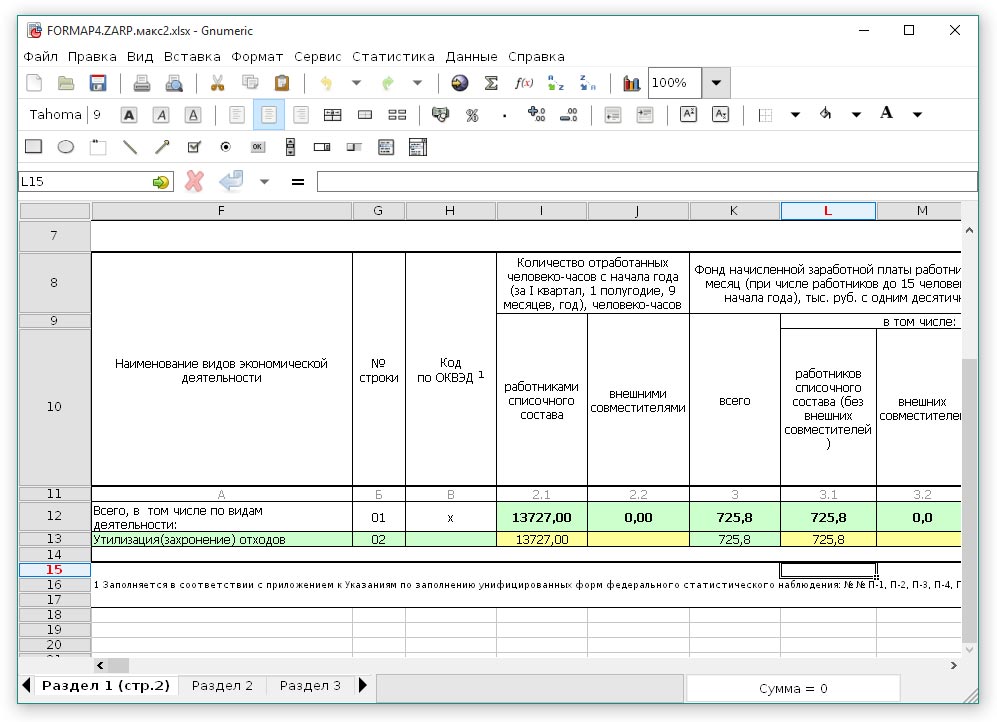Switch to Раздел 3 sheet tab

[310, 686]
